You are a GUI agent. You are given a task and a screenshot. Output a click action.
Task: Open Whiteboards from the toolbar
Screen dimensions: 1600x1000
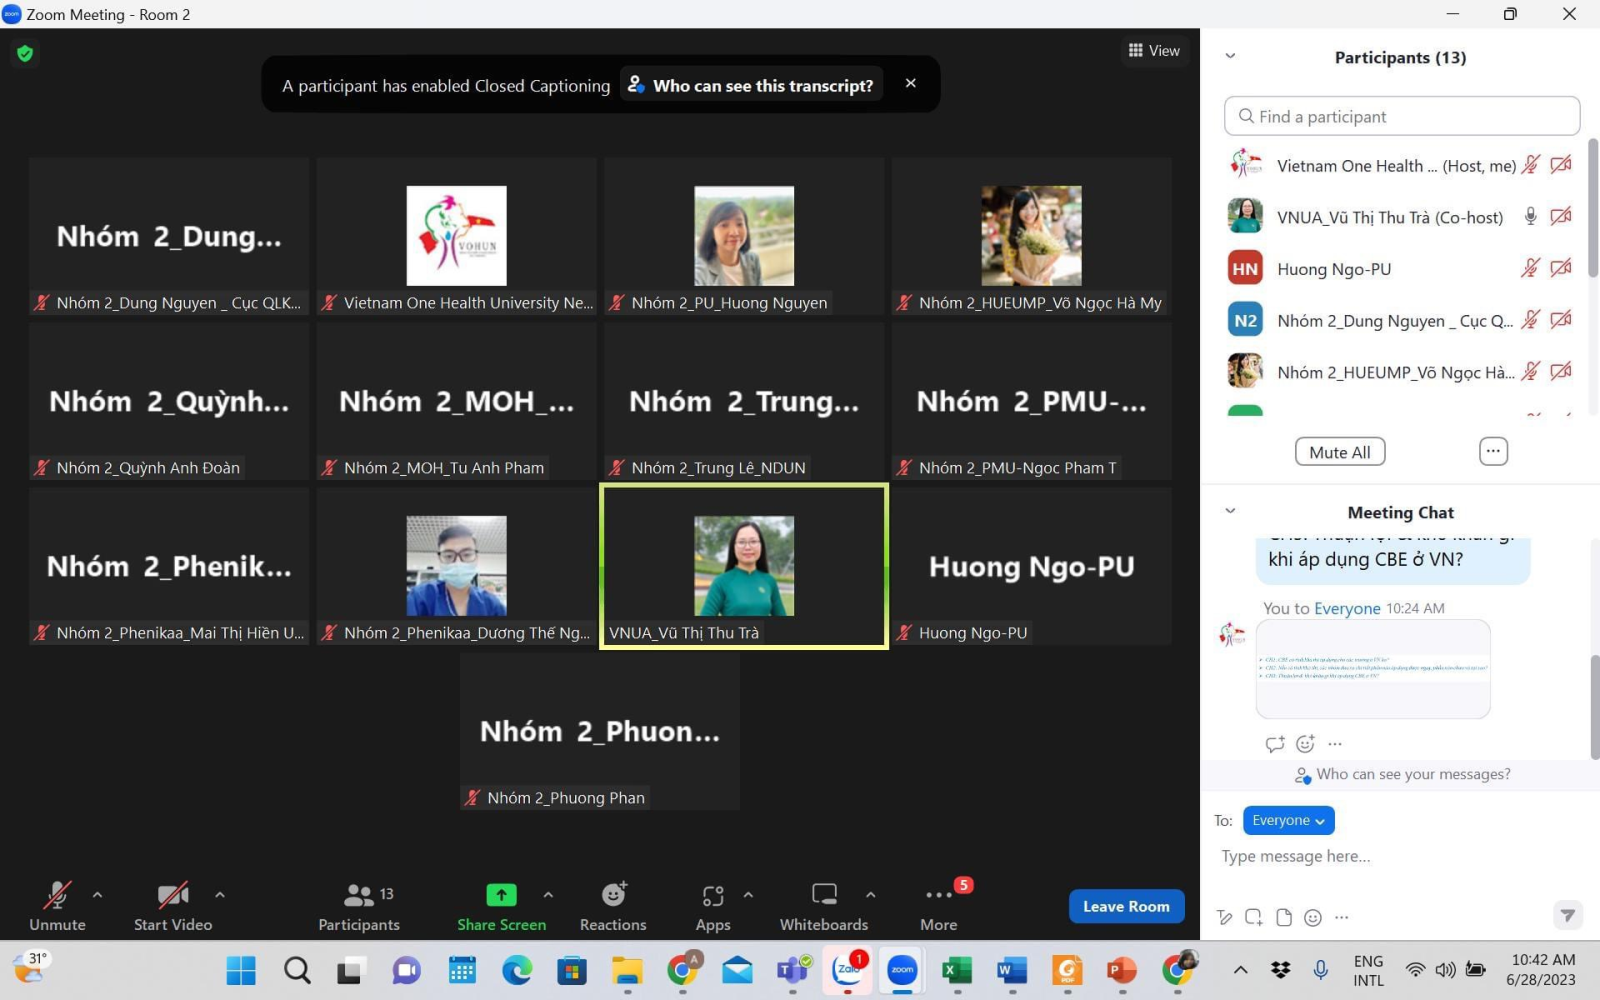point(824,906)
